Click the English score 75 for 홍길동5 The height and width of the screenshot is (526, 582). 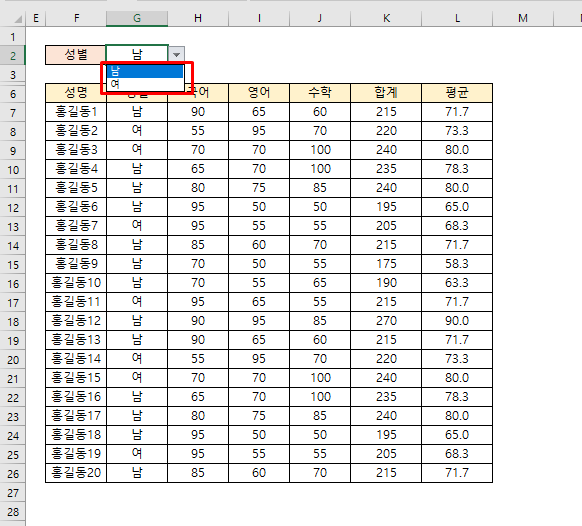point(259,187)
